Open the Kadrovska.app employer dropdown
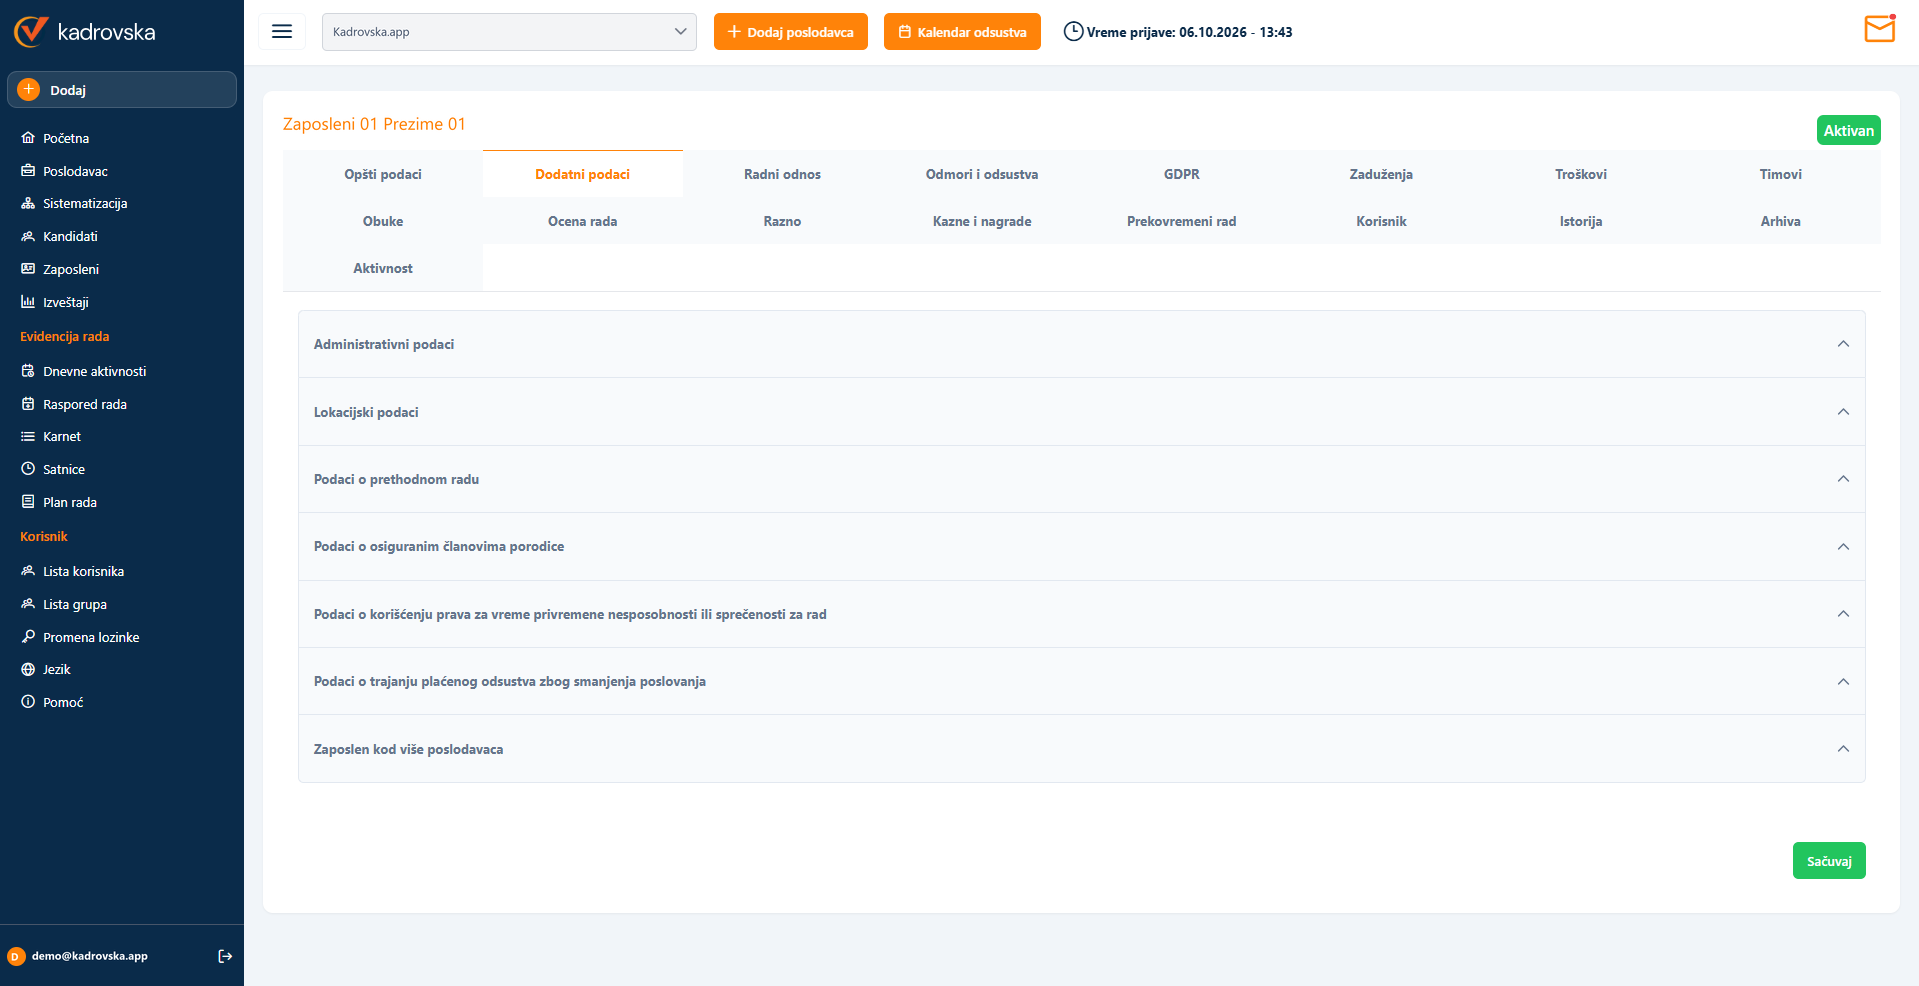Viewport: 1919px width, 986px height. (509, 32)
